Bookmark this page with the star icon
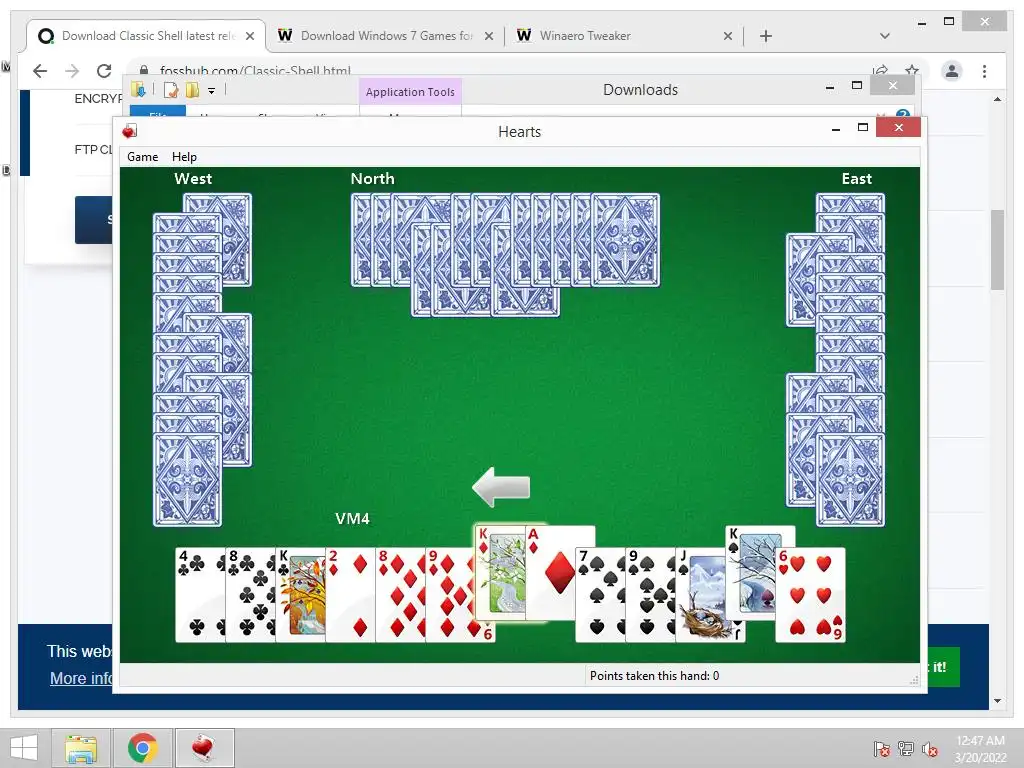This screenshot has height=768, width=1024. click(912, 70)
